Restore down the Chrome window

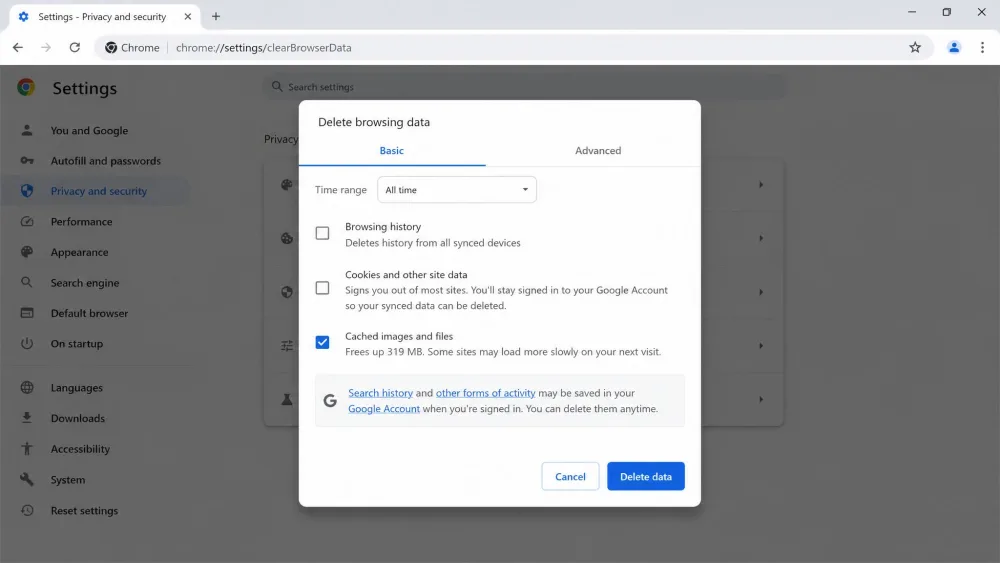point(946,12)
